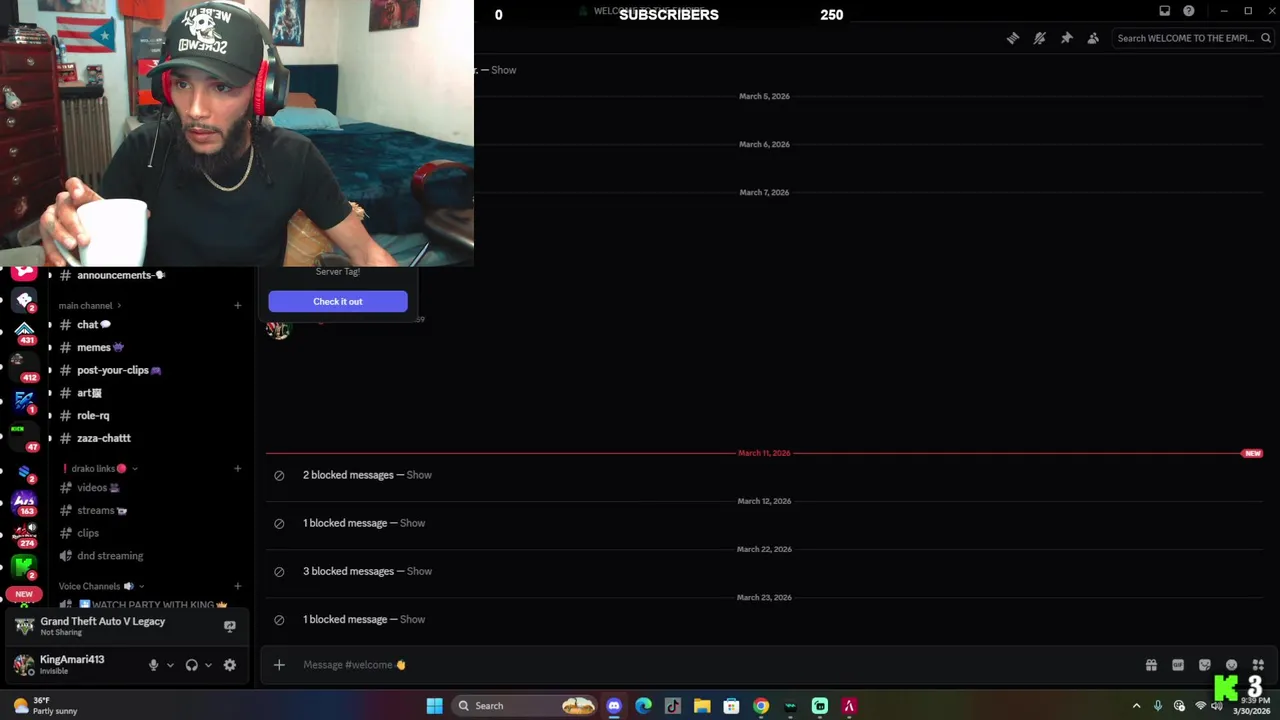The height and width of the screenshot is (720, 1280).
Task: Click the red NEW servers indicator
Action: click(24, 594)
